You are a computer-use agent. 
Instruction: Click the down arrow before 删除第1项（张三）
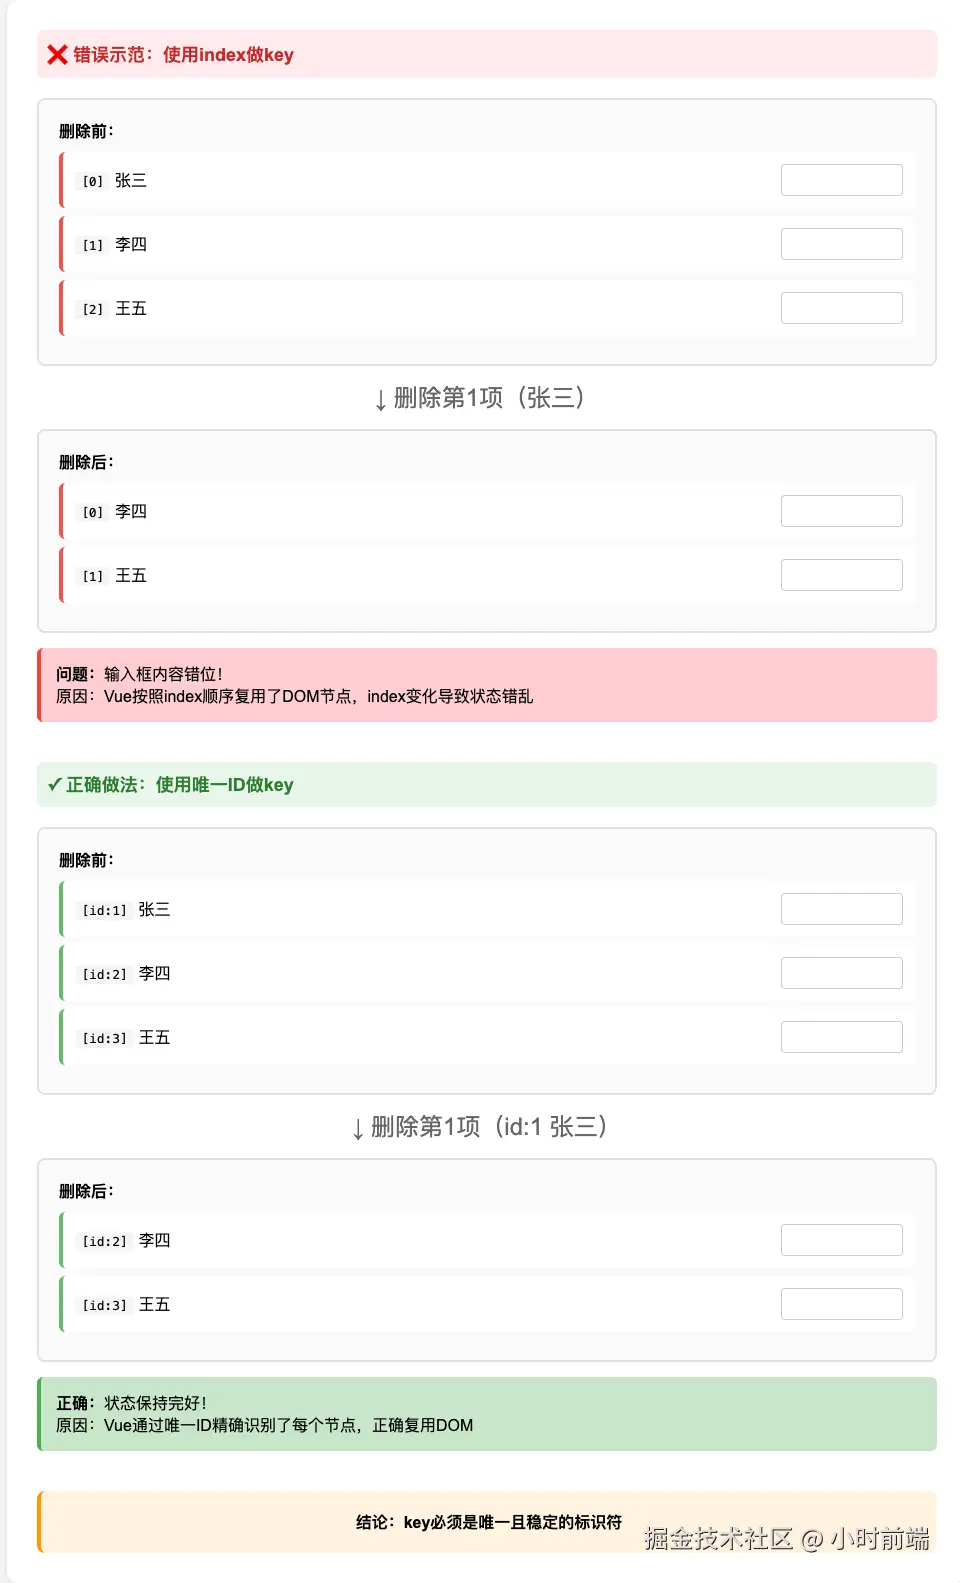(378, 399)
